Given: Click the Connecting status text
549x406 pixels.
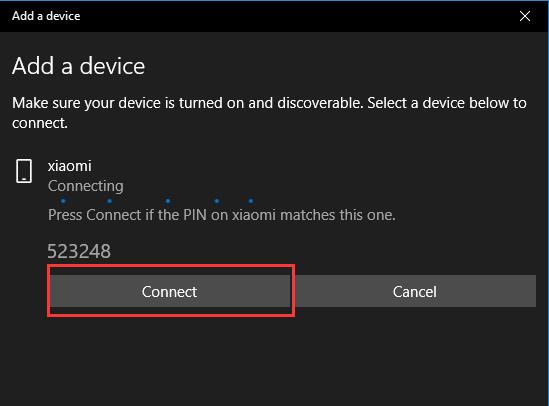Looking at the screenshot, I should [86, 186].
